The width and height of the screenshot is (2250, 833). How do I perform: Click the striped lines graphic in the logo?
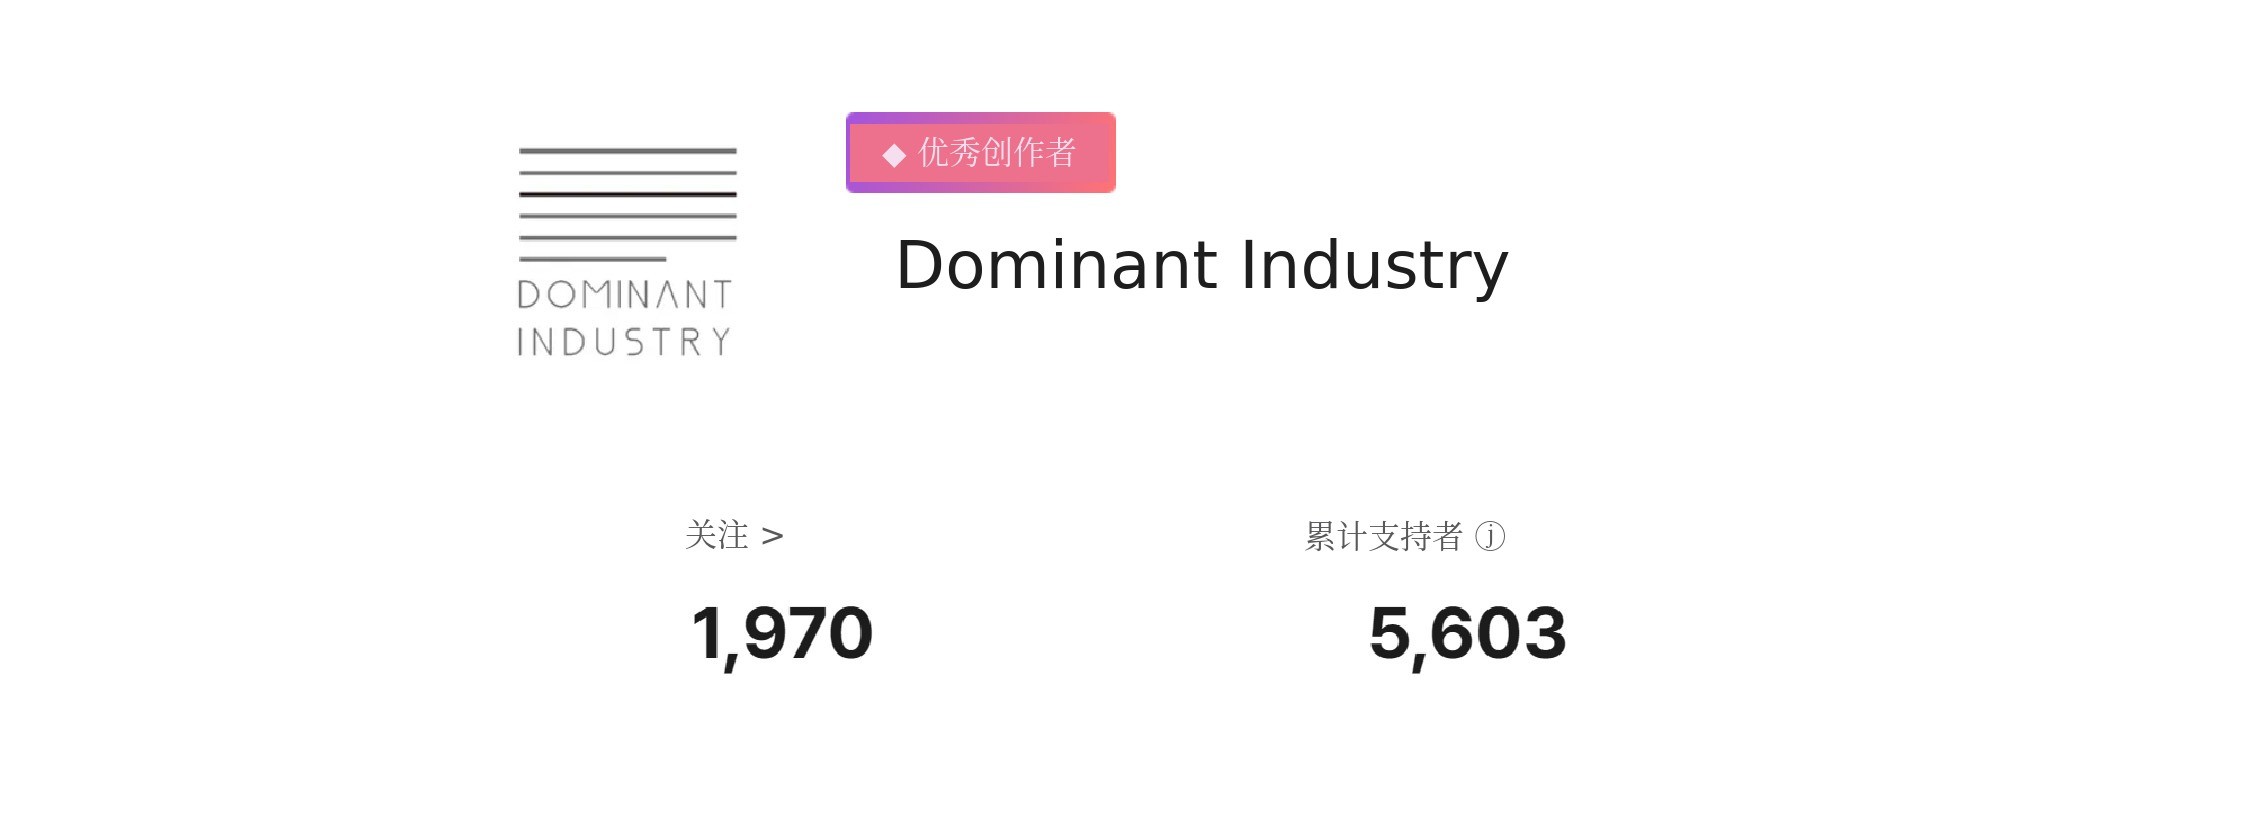pyautogui.click(x=628, y=205)
